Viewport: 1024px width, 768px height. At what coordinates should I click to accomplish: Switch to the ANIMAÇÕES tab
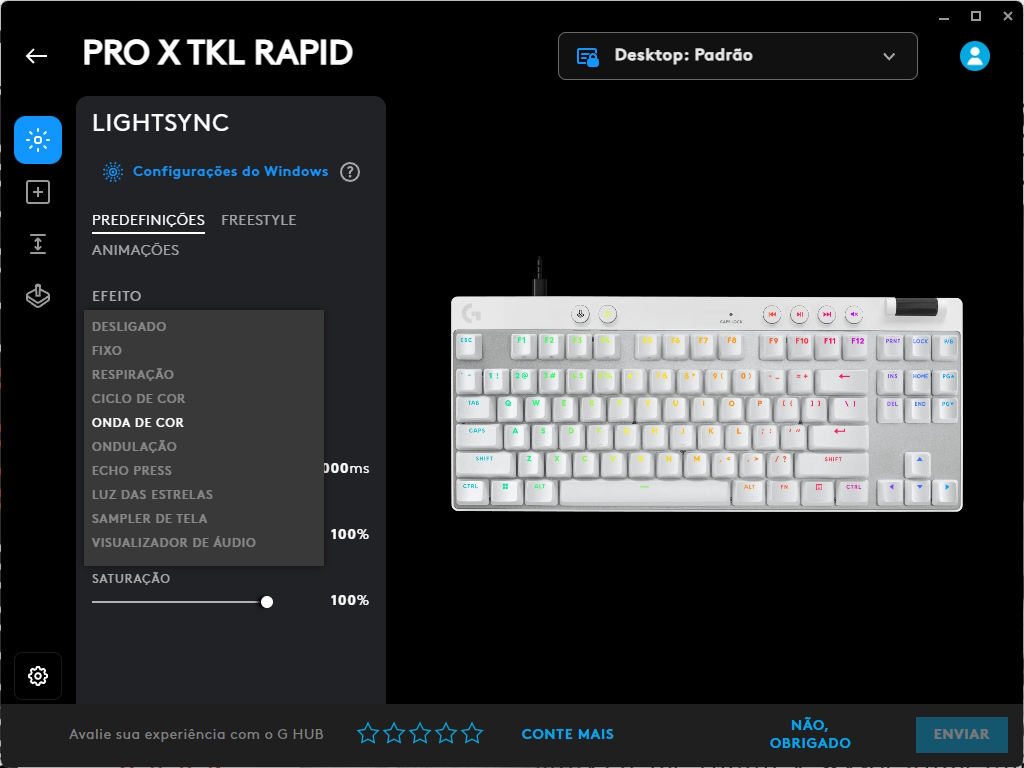(135, 250)
